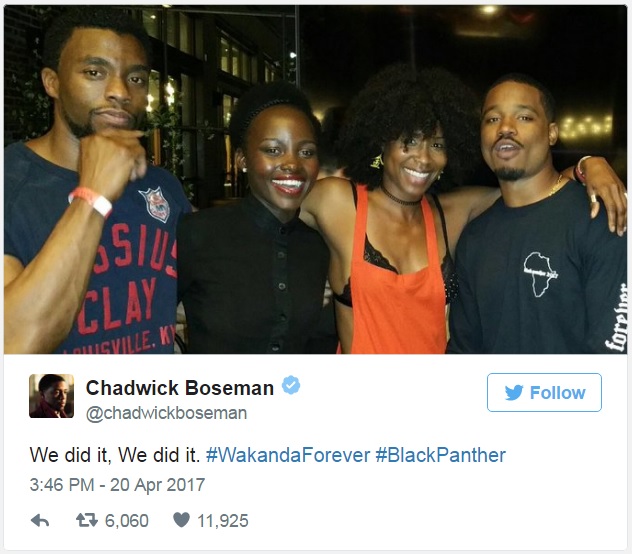The image size is (632, 554).
Task: Click the smiling woman in the orange top
Action: pos(397,210)
